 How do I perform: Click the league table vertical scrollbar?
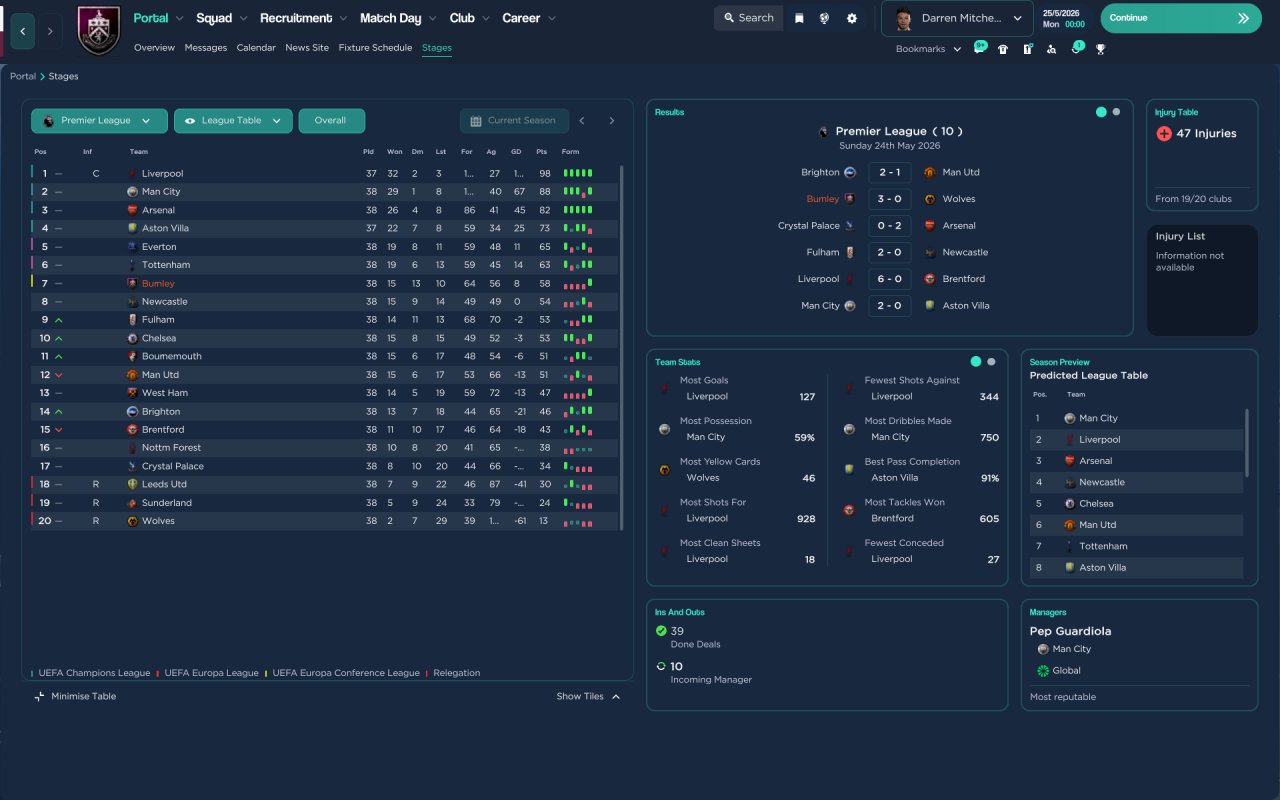point(621,348)
